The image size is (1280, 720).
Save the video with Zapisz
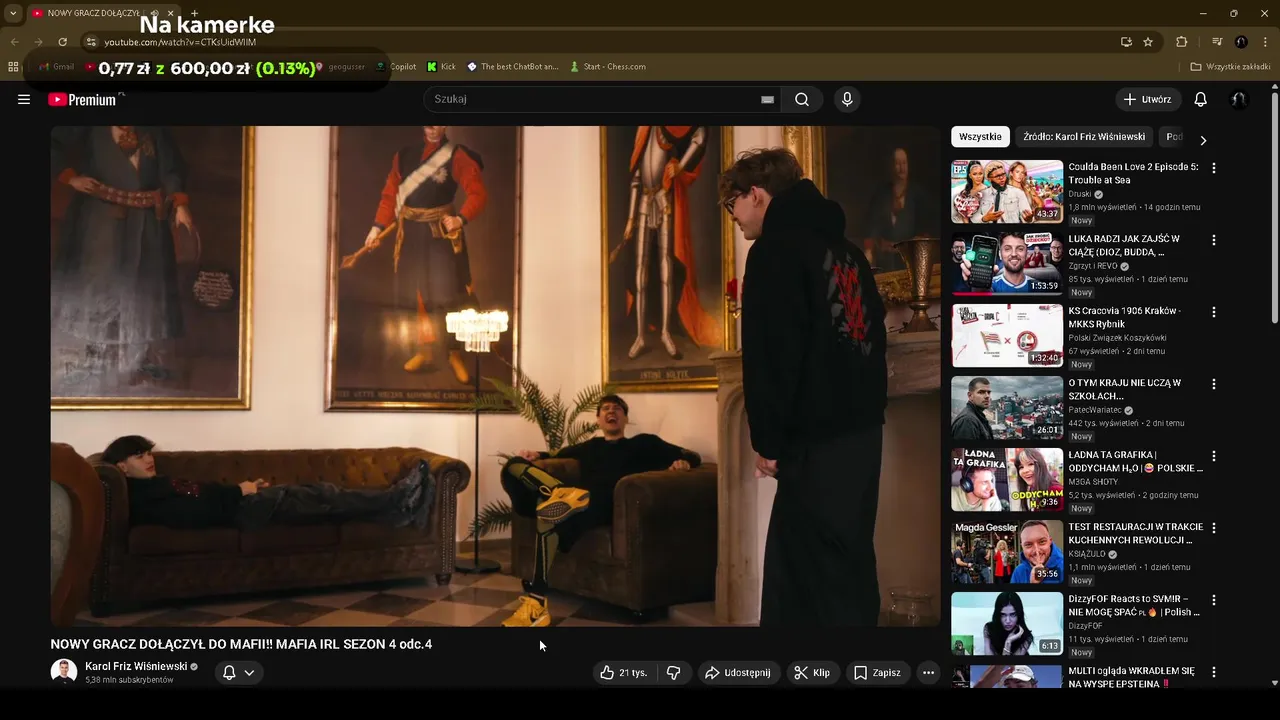coord(877,673)
